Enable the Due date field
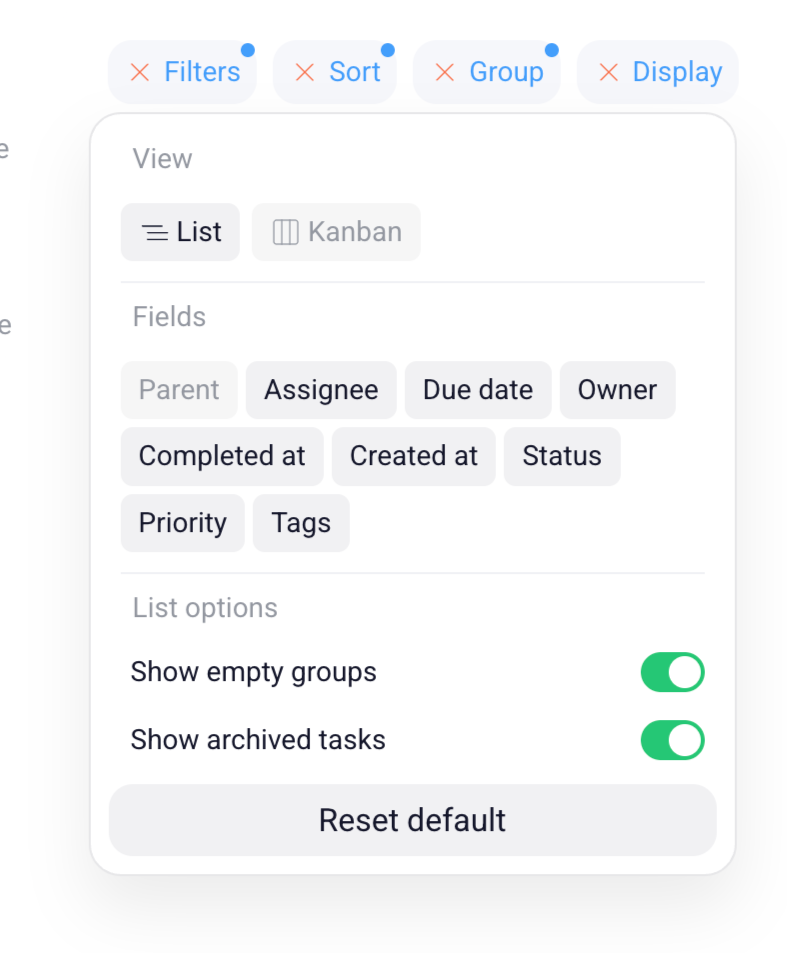787x953 pixels. [477, 390]
